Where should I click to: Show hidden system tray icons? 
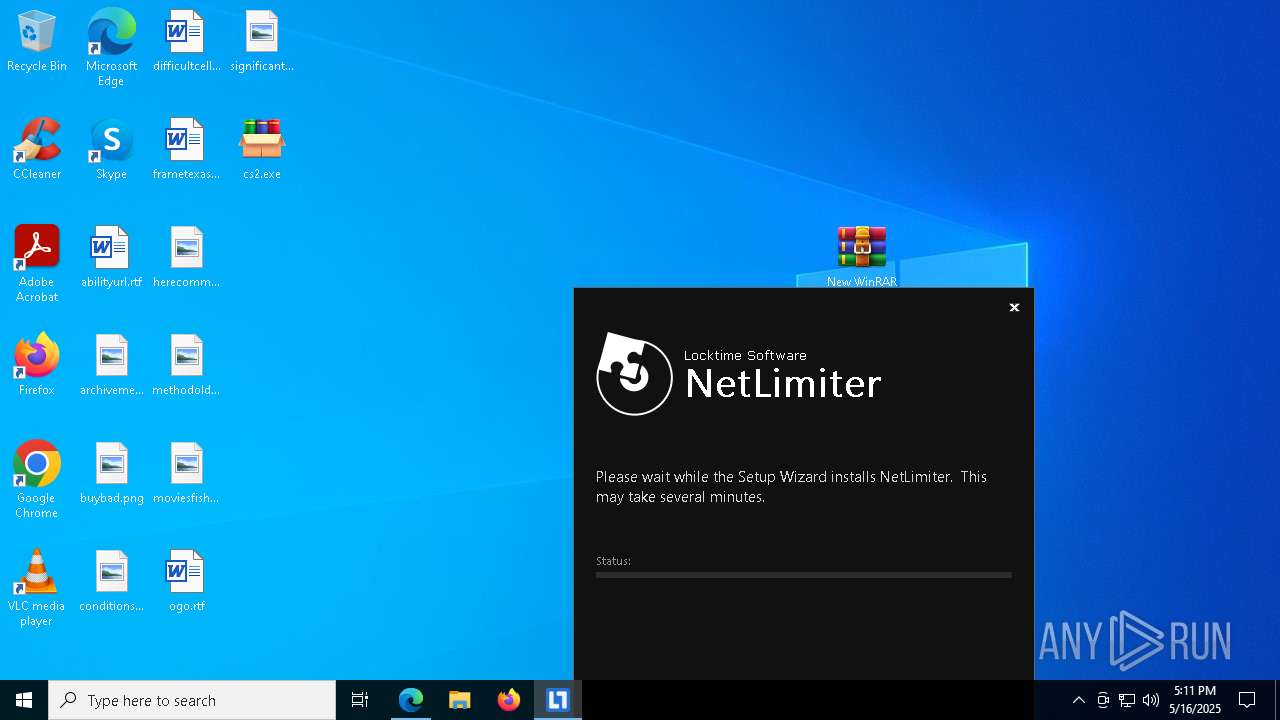click(1078, 700)
